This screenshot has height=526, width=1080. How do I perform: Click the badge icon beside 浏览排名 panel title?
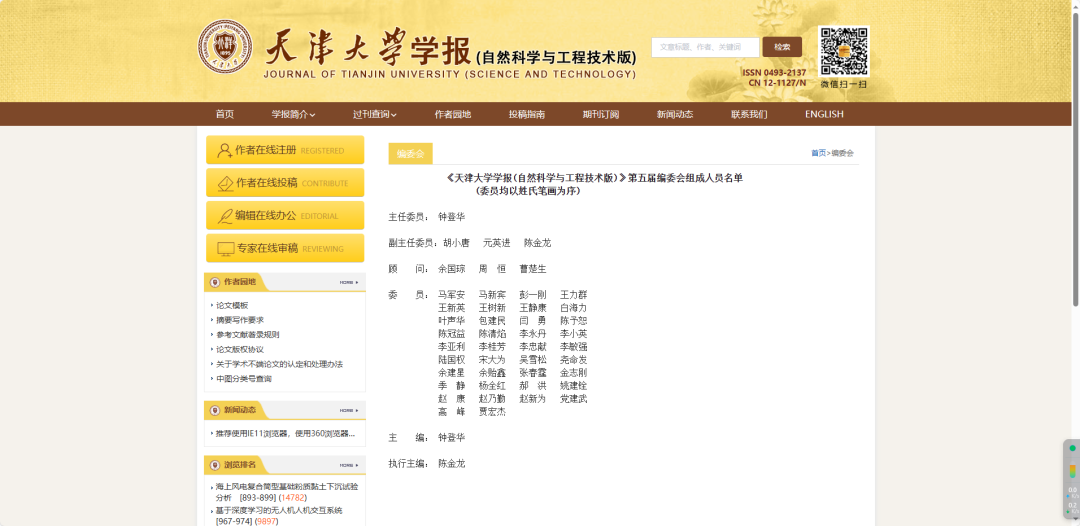(x=214, y=465)
